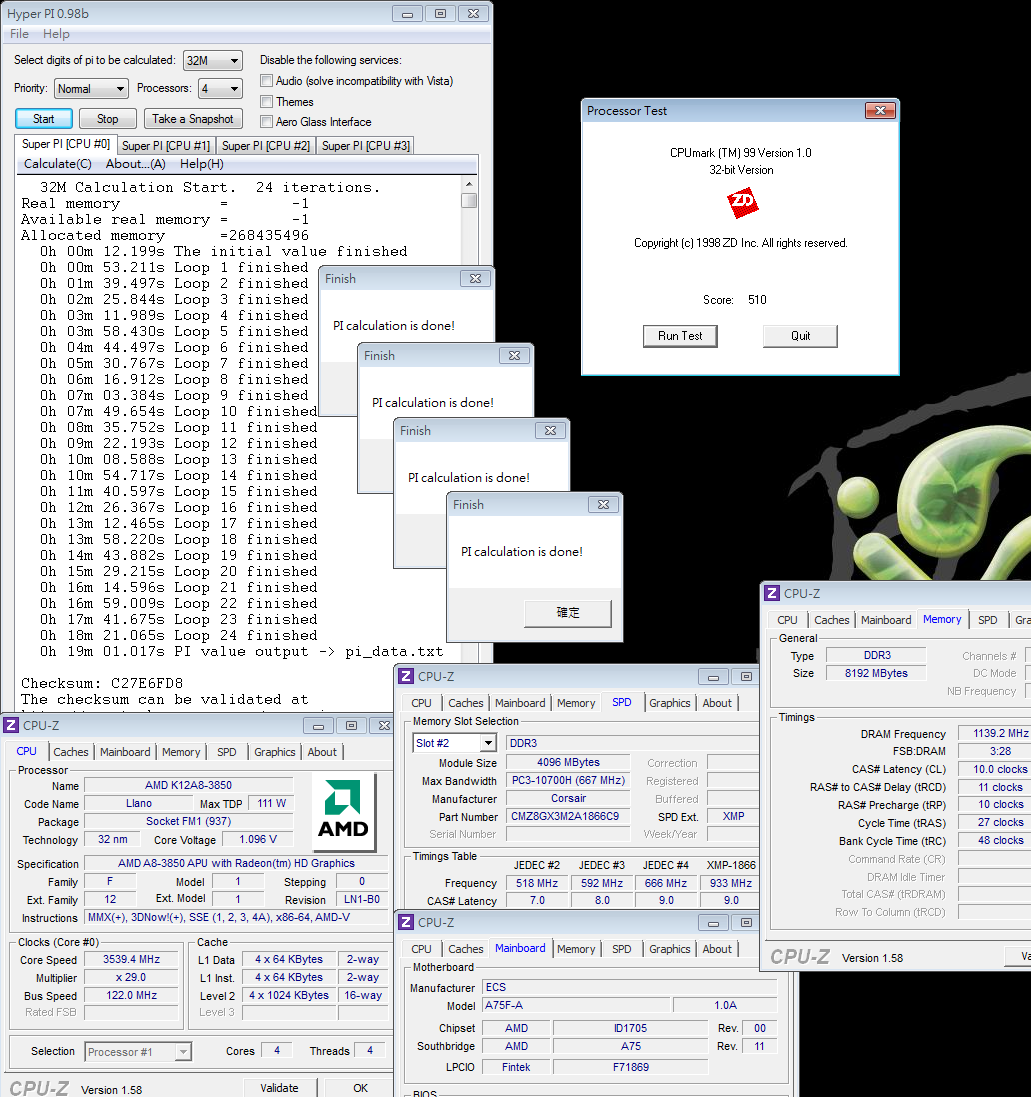Image resolution: width=1031 pixels, height=1097 pixels.
Task: Click the CPU-Z icon in the CPU window title
Action: pos(12,726)
